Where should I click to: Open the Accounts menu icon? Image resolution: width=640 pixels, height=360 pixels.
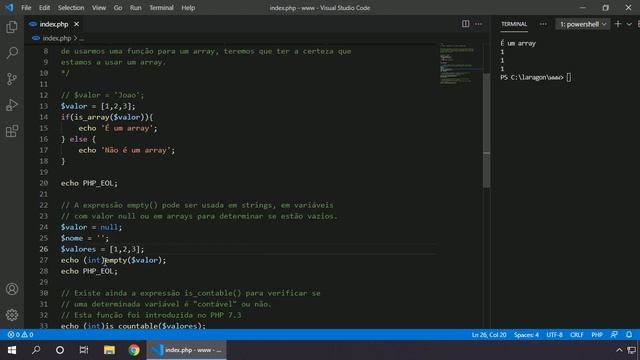(x=12, y=289)
